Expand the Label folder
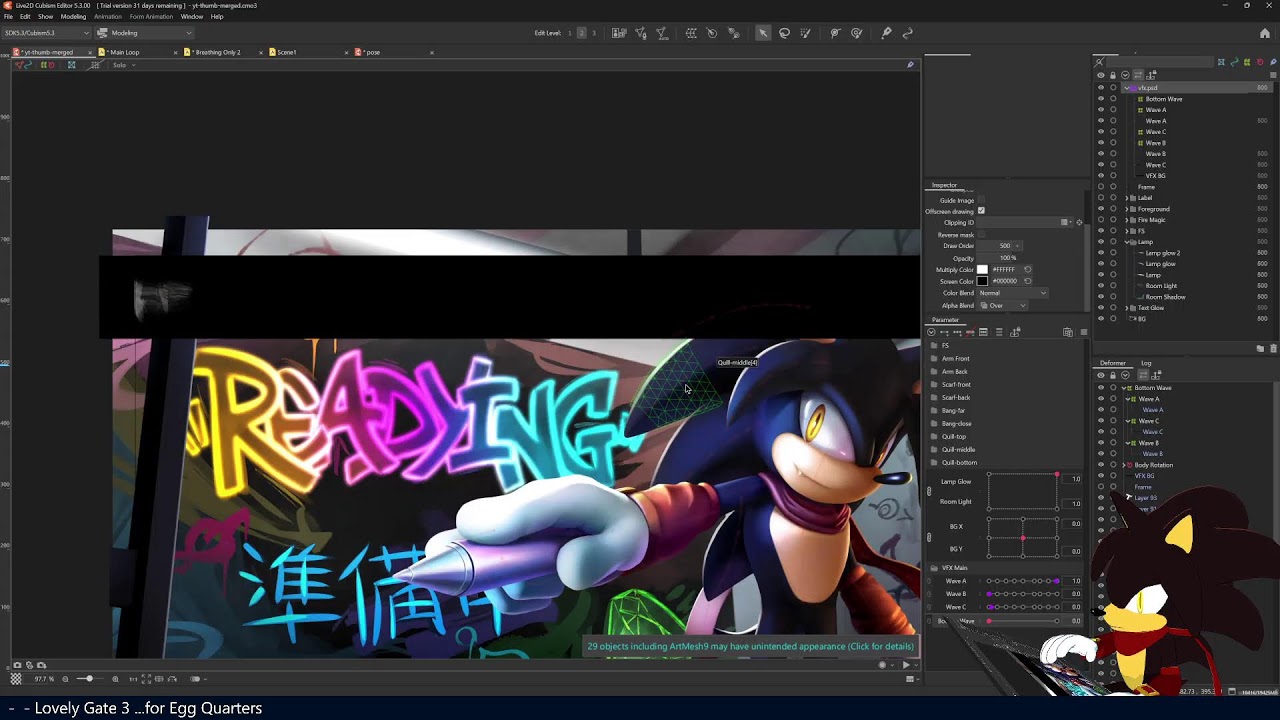This screenshot has width=1280, height=720. pyautogui.click(x=1128, y=198)
